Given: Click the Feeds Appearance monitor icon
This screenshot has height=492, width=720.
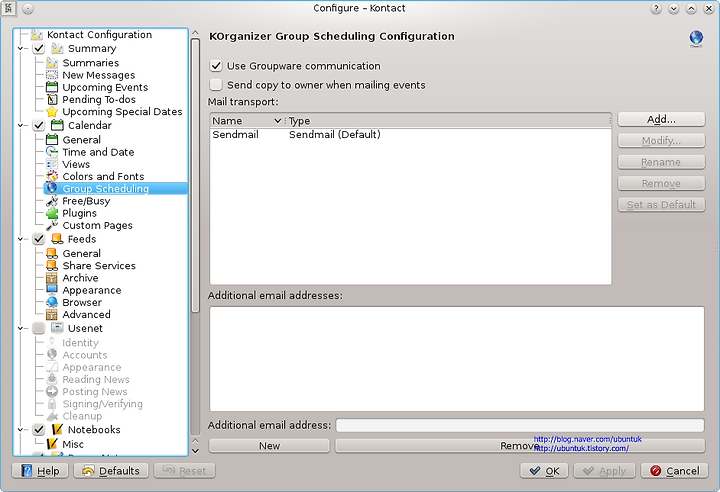Looking at the screenshot, I should click(x=52, y=290).
